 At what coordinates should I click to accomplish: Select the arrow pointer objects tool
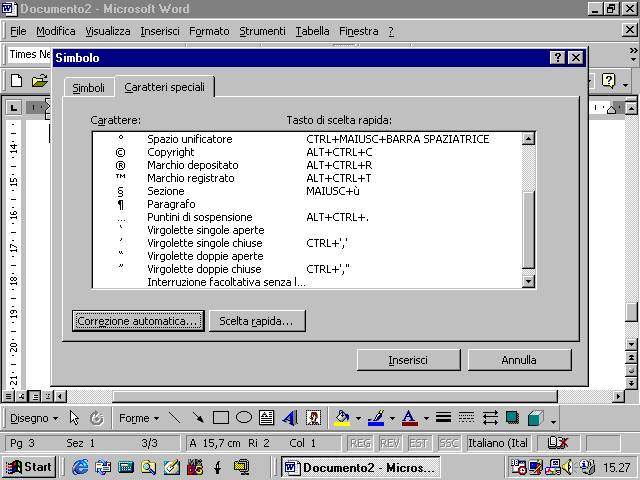coord(74,418)
